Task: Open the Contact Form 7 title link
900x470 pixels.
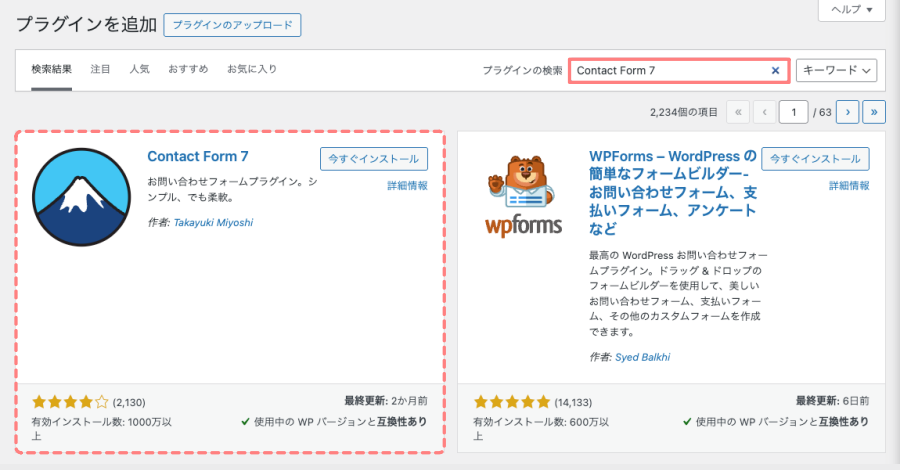Action: (x=198, y=157)
